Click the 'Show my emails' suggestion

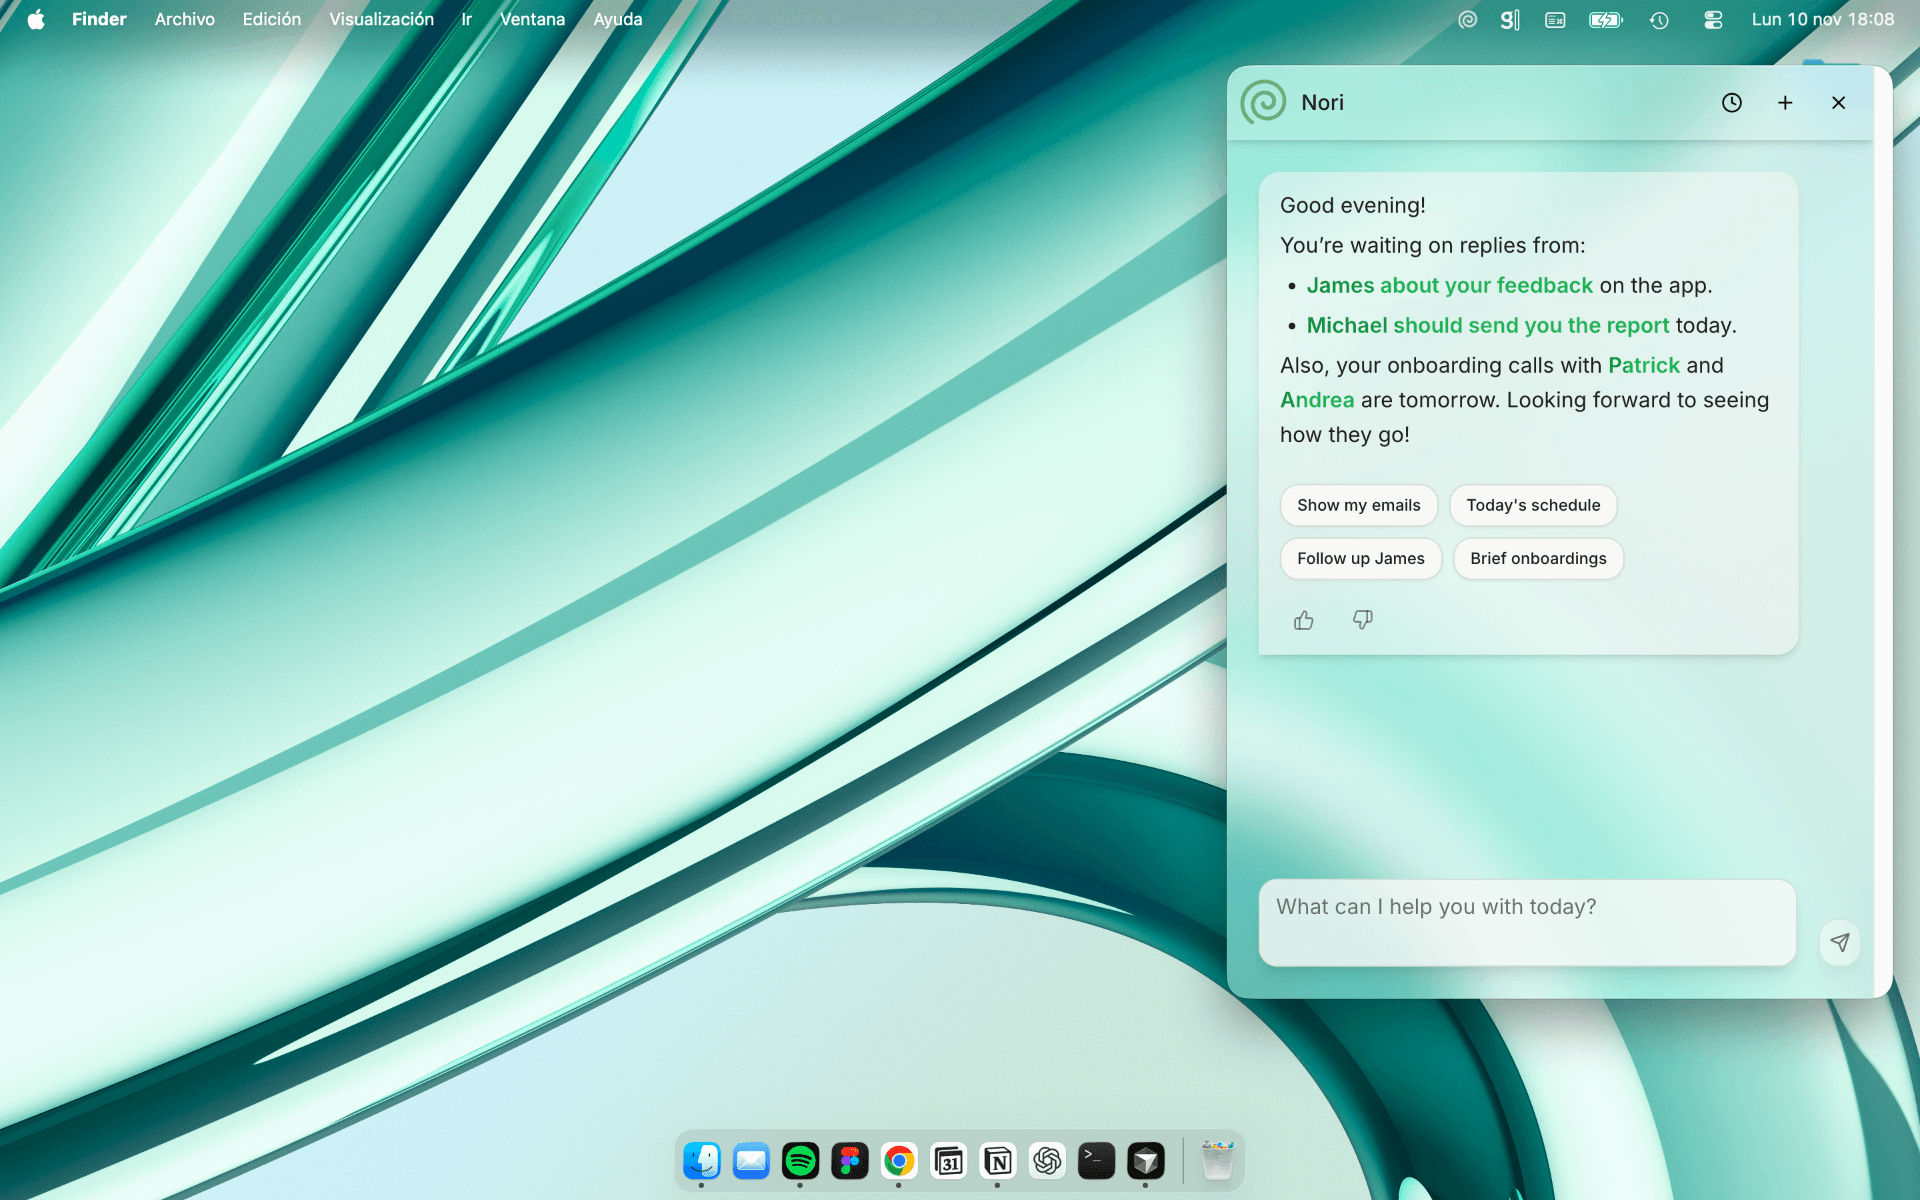(1358, 505)
